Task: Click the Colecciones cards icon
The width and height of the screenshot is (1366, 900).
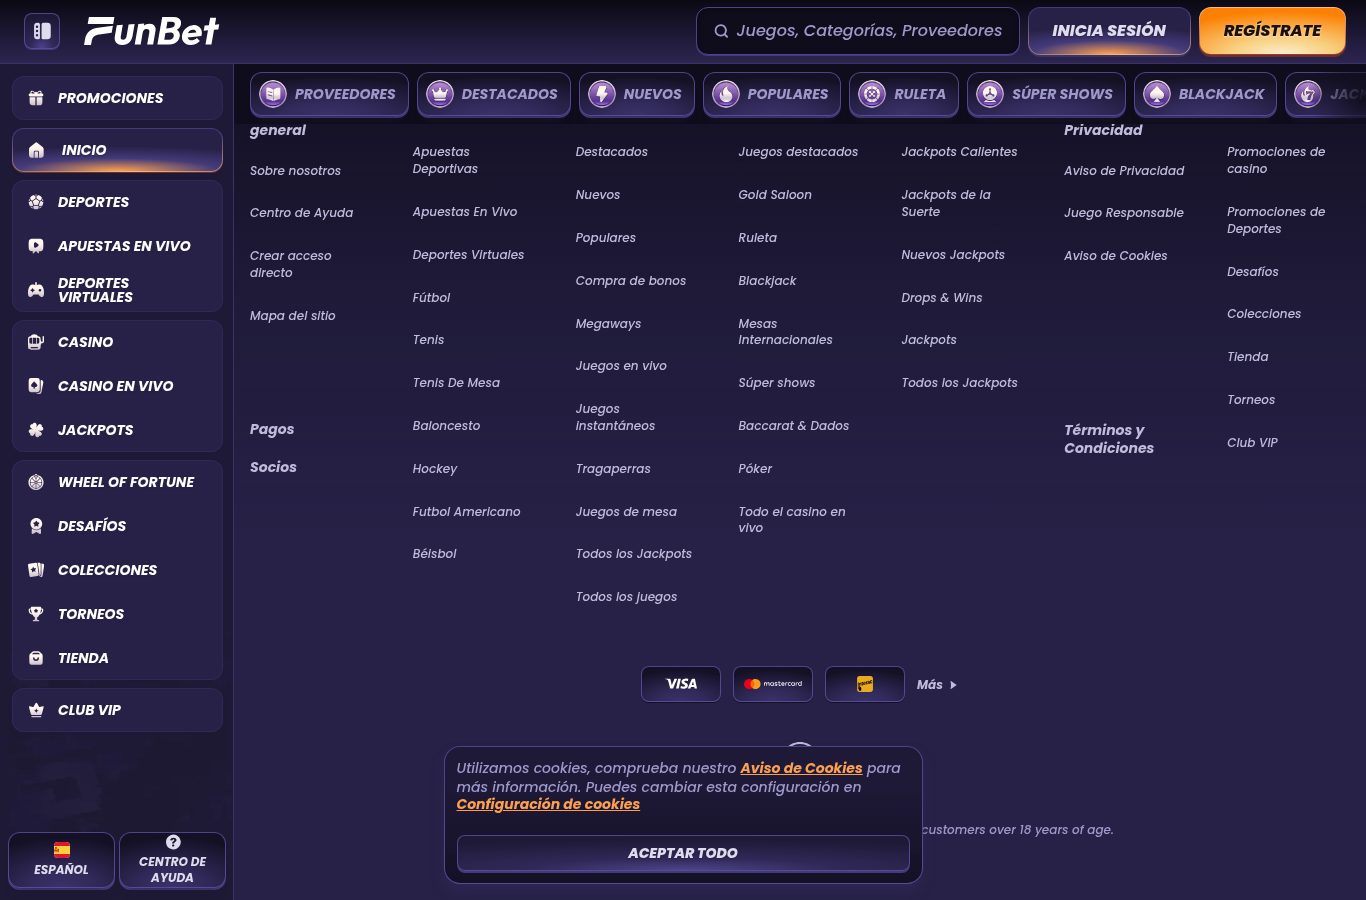Action: coord(36,570)
